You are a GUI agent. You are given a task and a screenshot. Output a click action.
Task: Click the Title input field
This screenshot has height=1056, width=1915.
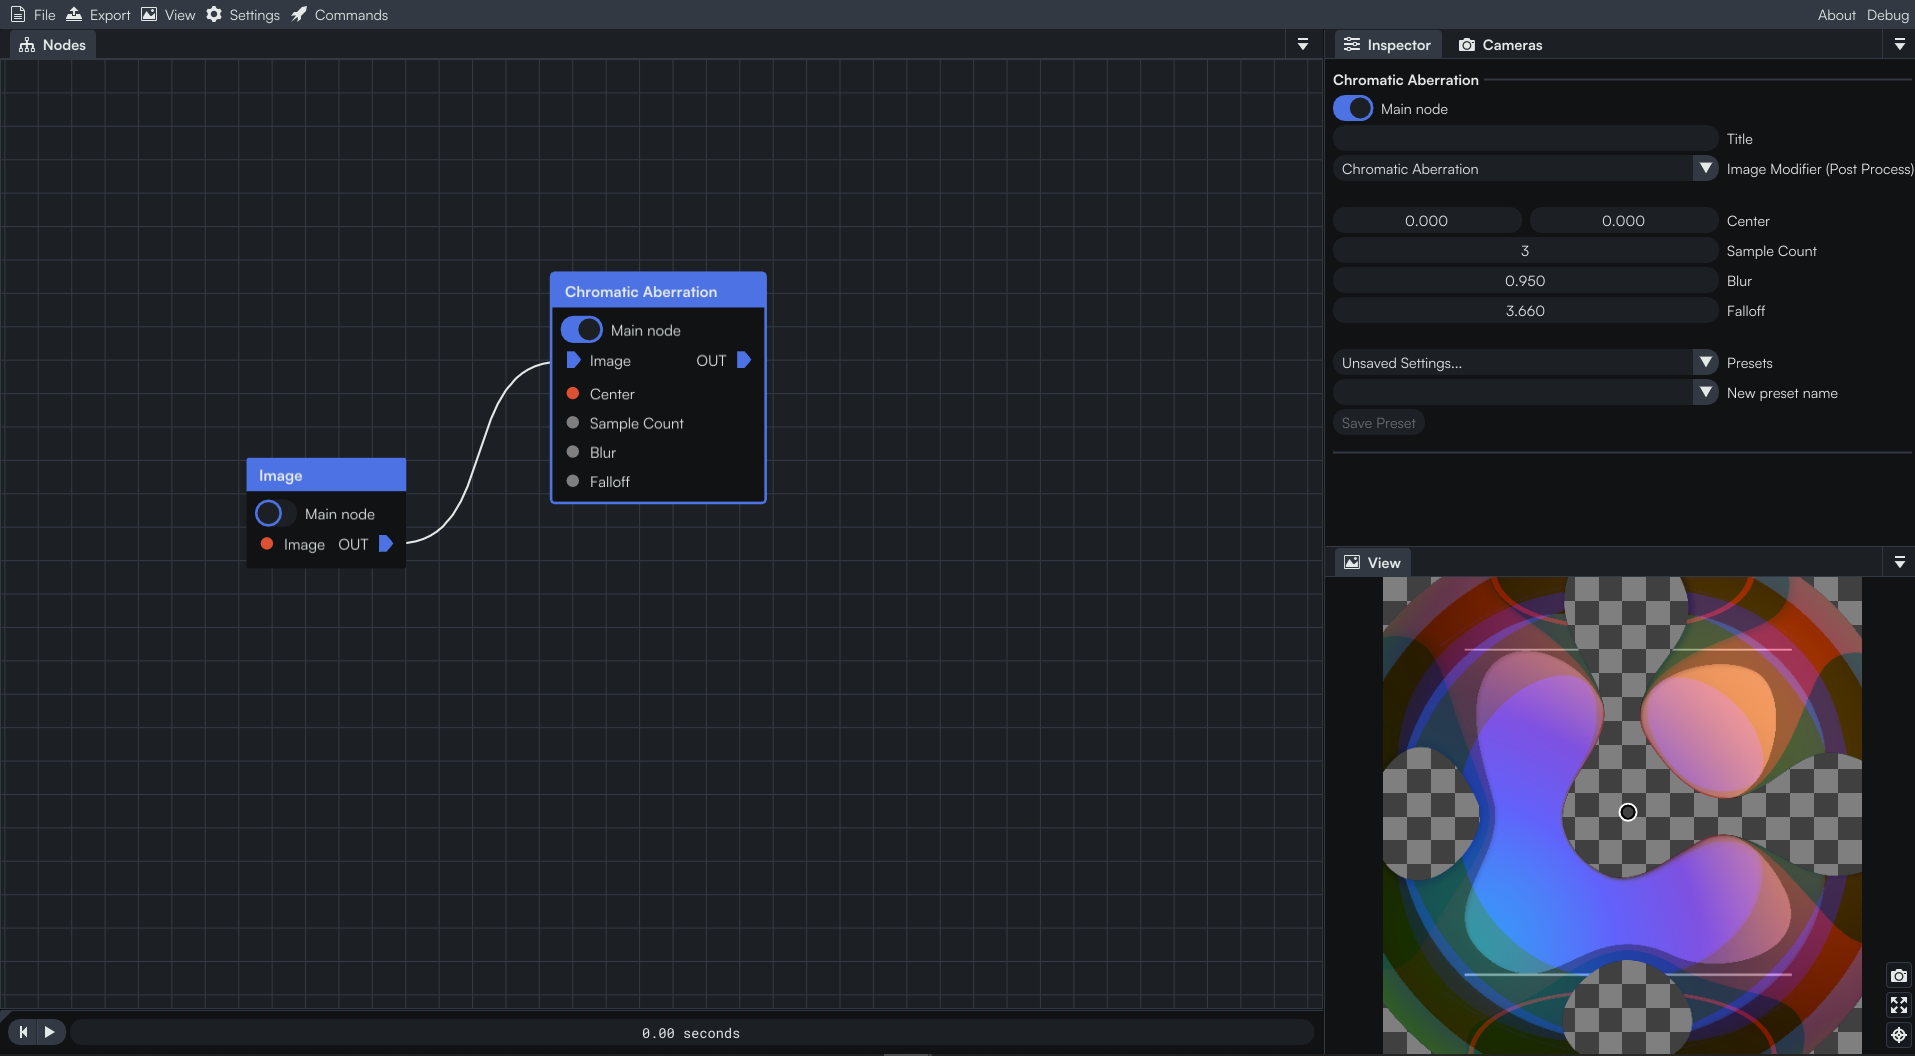point(1525,139)
